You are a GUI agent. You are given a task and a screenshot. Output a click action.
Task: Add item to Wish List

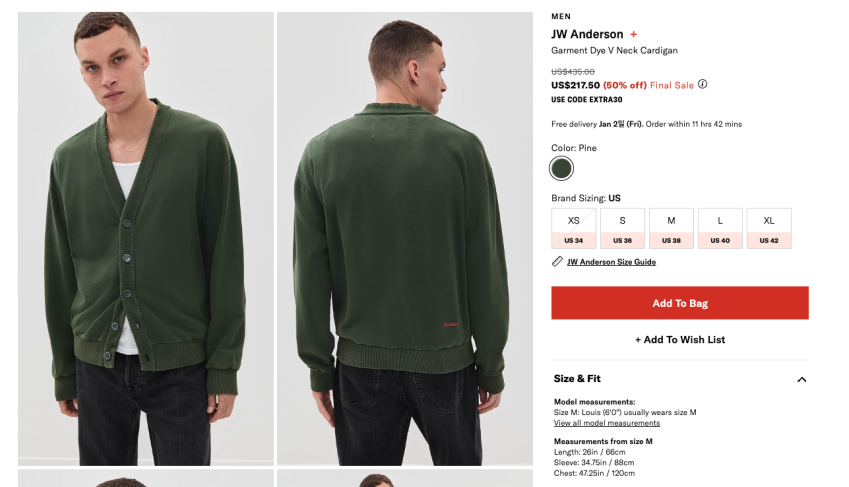point(680,340)
